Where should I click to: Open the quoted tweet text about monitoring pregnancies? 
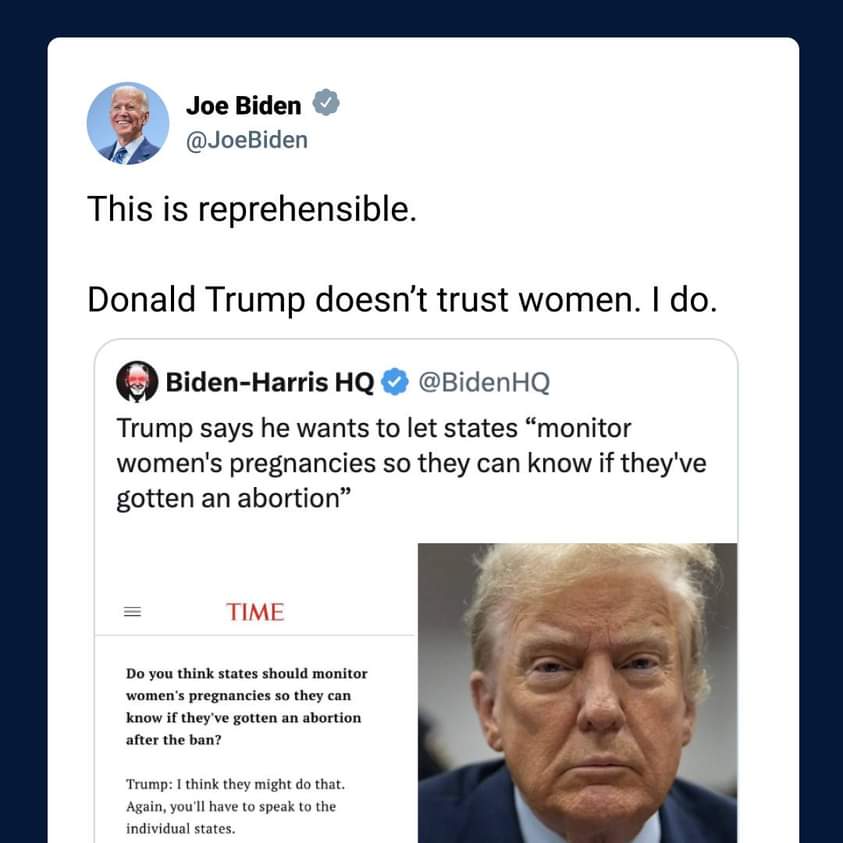pyautogui.click(x=411, y=463)
